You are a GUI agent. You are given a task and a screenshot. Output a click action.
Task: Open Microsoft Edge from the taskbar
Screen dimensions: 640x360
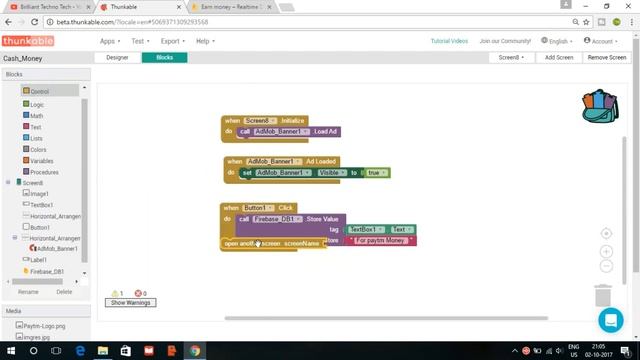(x=80, y=351)
